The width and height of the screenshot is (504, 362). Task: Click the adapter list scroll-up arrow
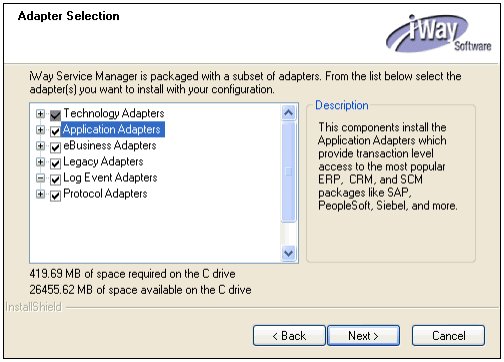(289, 113)
